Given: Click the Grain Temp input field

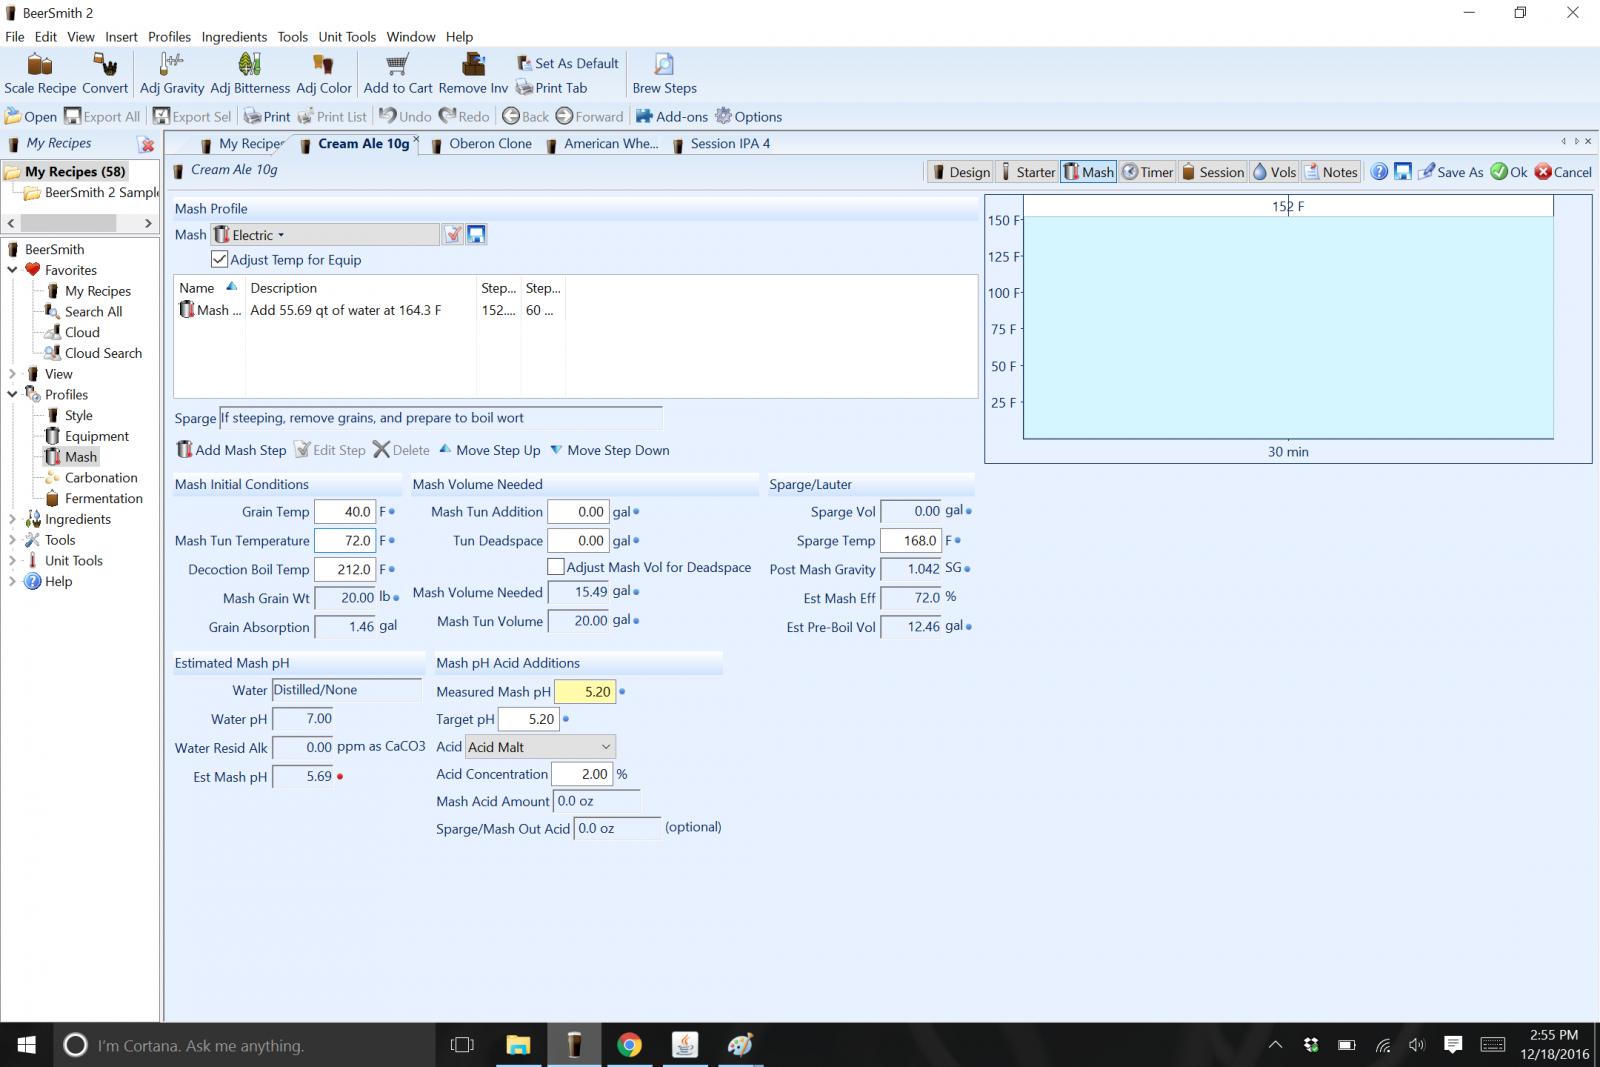Looking at the screenshot, I should pos(345,511).
